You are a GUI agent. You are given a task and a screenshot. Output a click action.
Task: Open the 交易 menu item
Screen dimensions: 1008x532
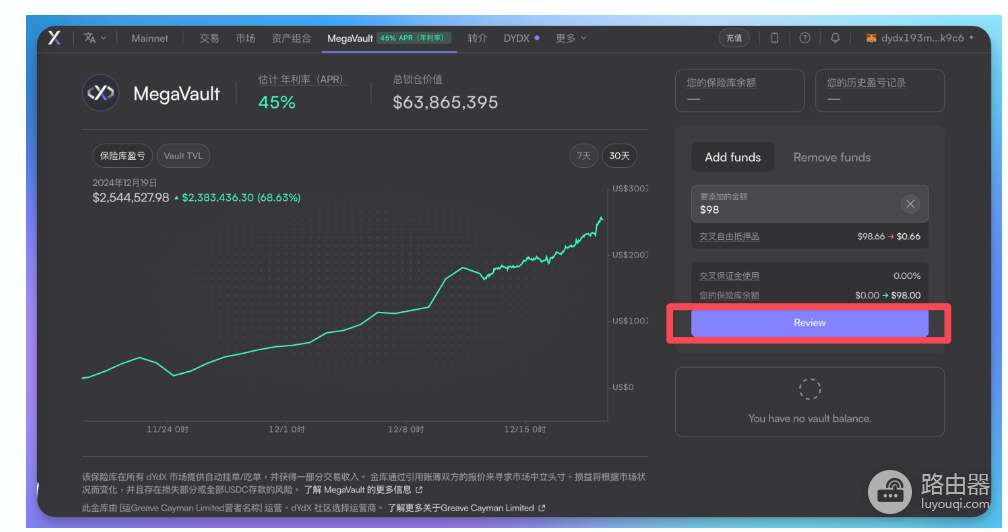coord(209,39)
